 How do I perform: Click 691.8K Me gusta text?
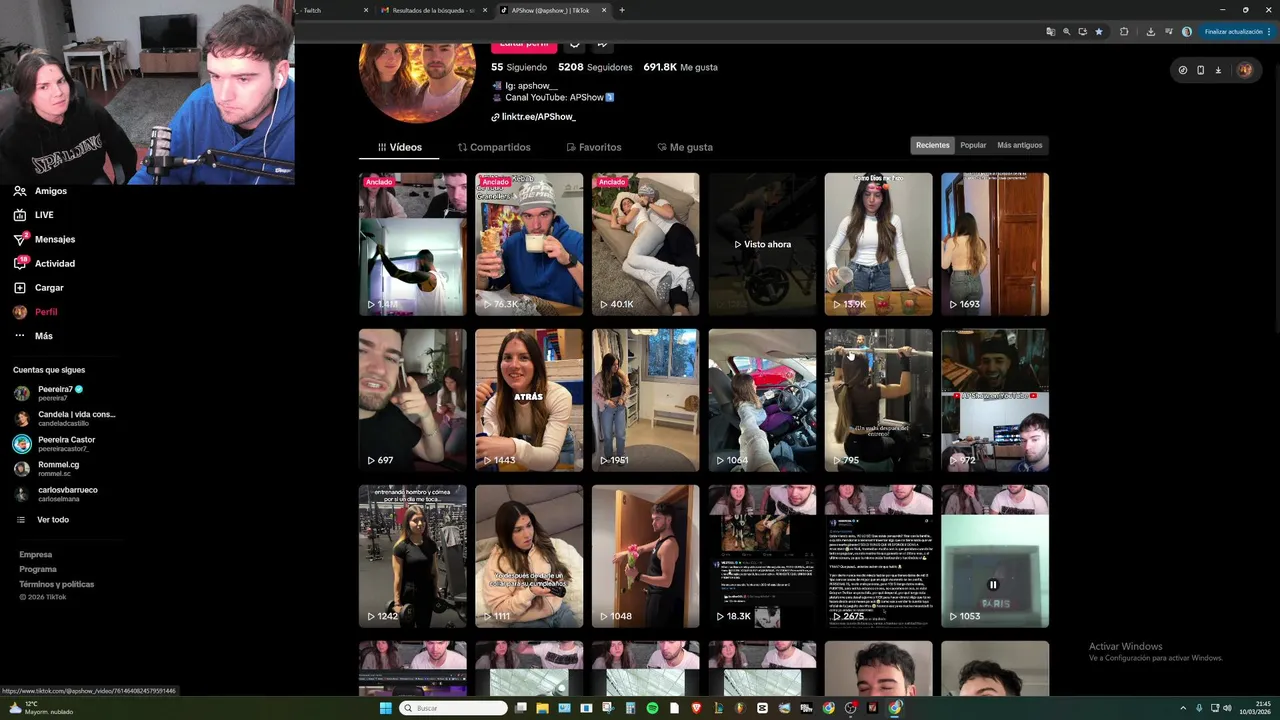[680, 67]
